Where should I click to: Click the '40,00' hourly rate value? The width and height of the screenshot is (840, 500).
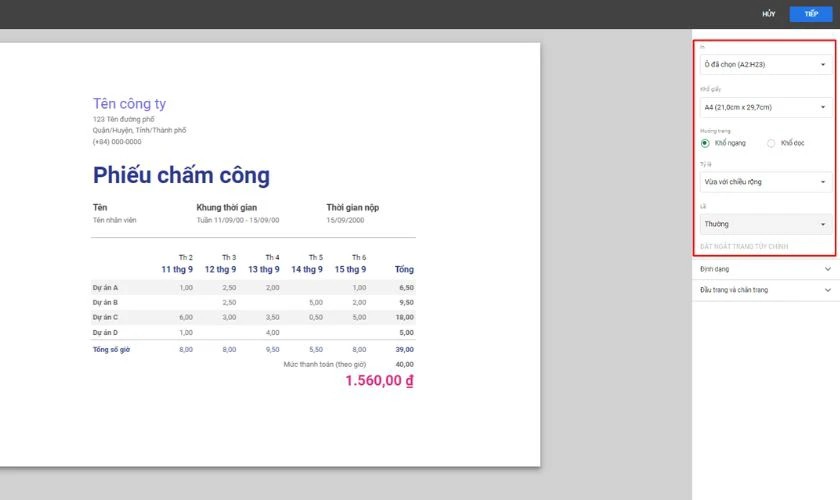coord(404,364)
